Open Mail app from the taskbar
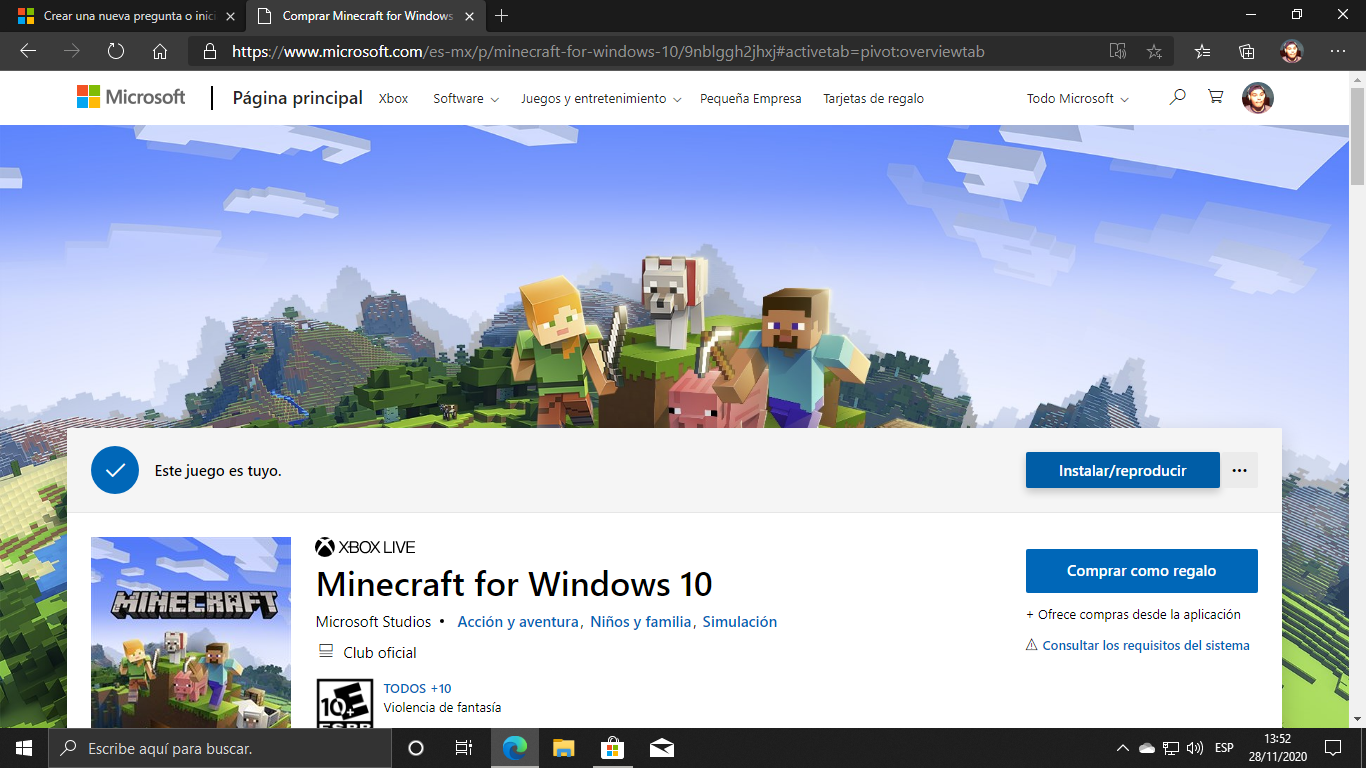The width and height of the screenshot is (1366, 768). pyautogui.click(x=661, y=748)
